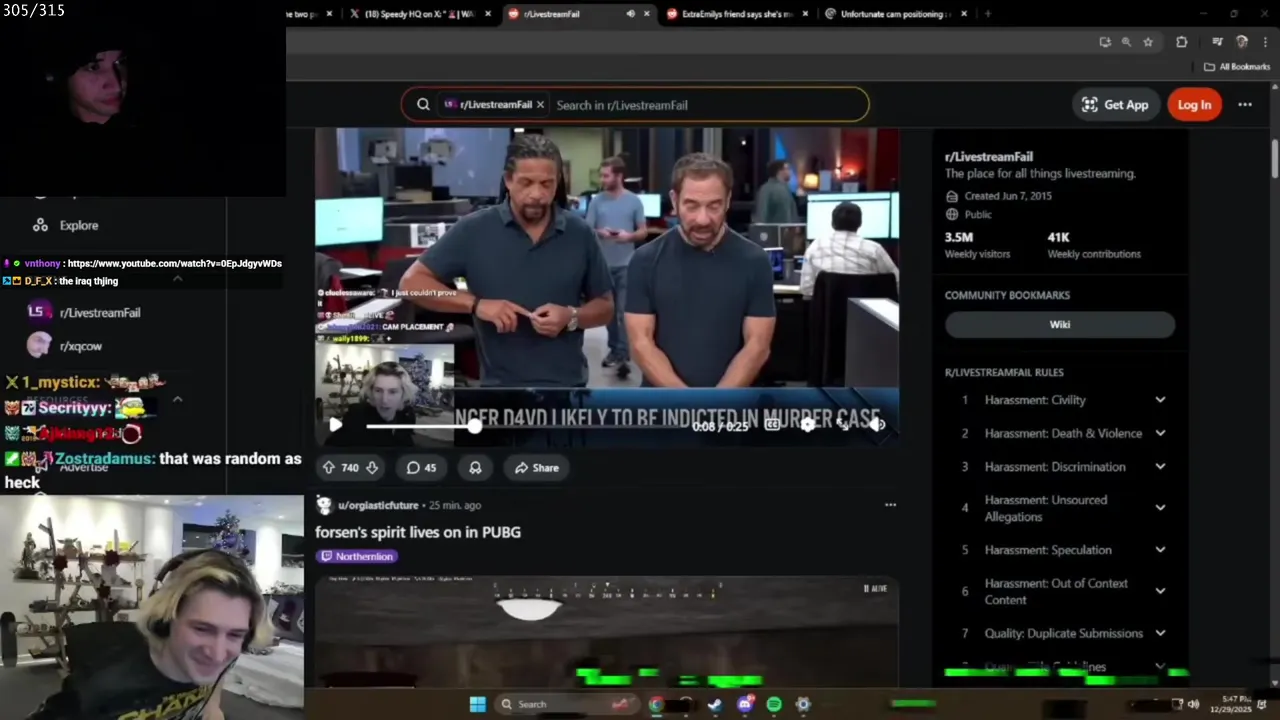Screen dimensions: 1280x720
Task: Open Spotify from the taskbar
Action: (x=774, y=704)
